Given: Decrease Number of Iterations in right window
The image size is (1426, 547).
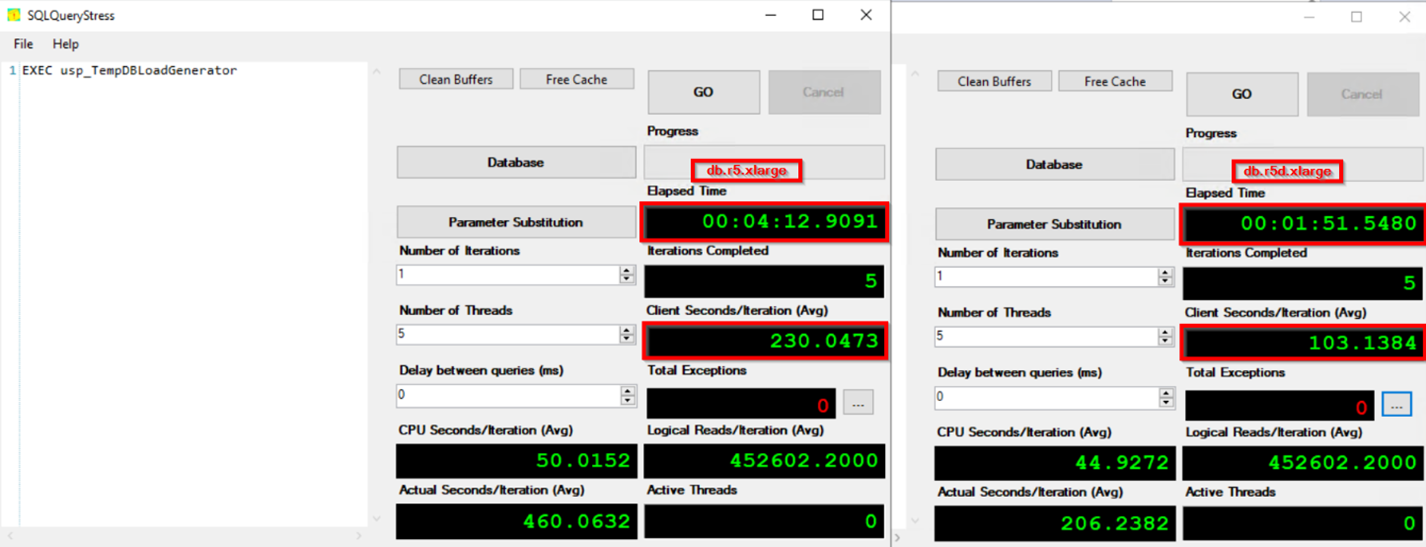Looking at the screenshot, I should (1166, 282).
